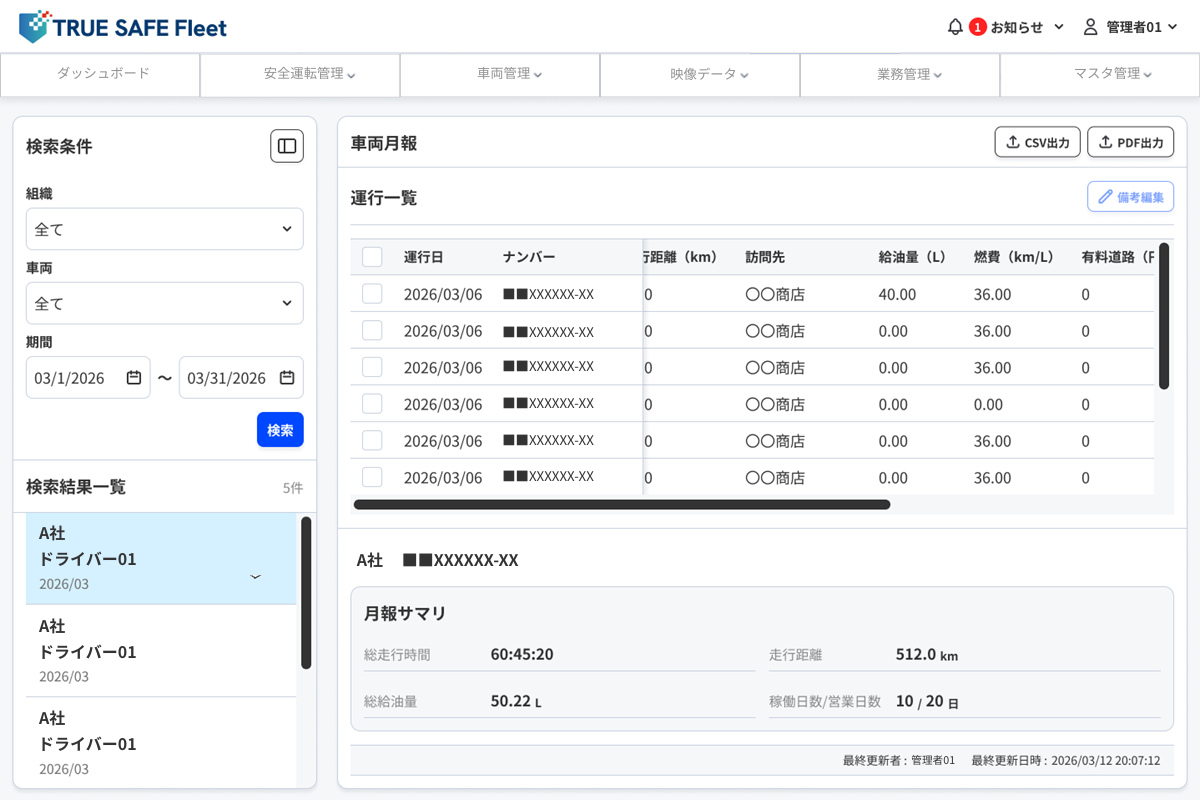This screenshot has width=1200, height=800.
Task: Click the 燃費（km/L） column header
Action: click(1014, 257)
